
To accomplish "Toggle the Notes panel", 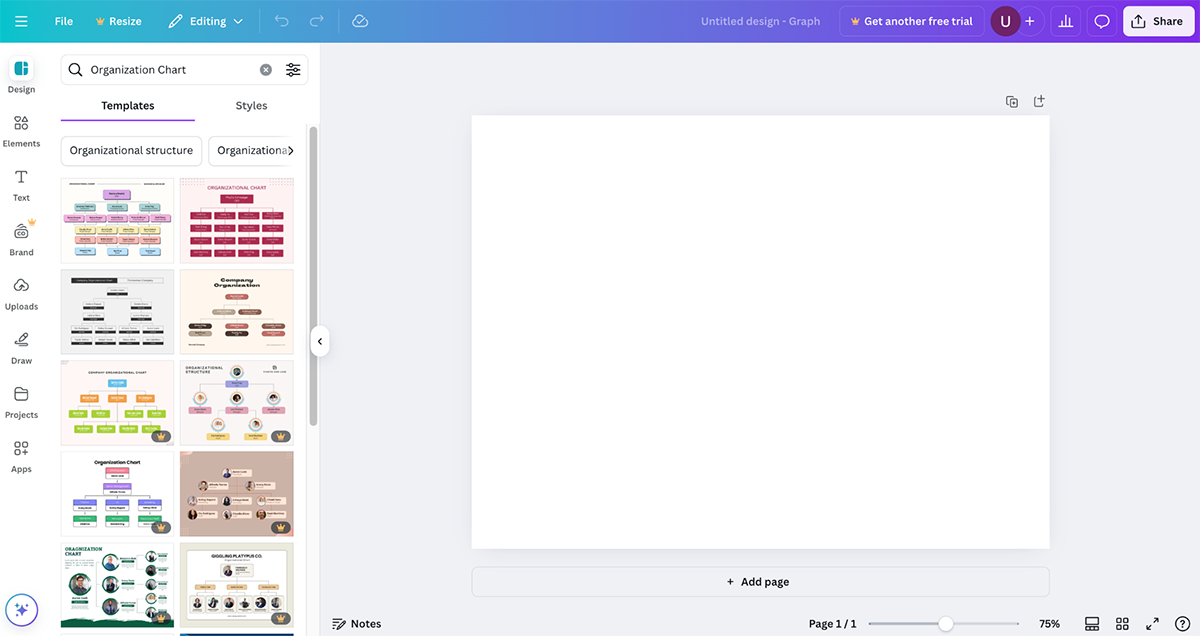I will (x=357, y=624).
